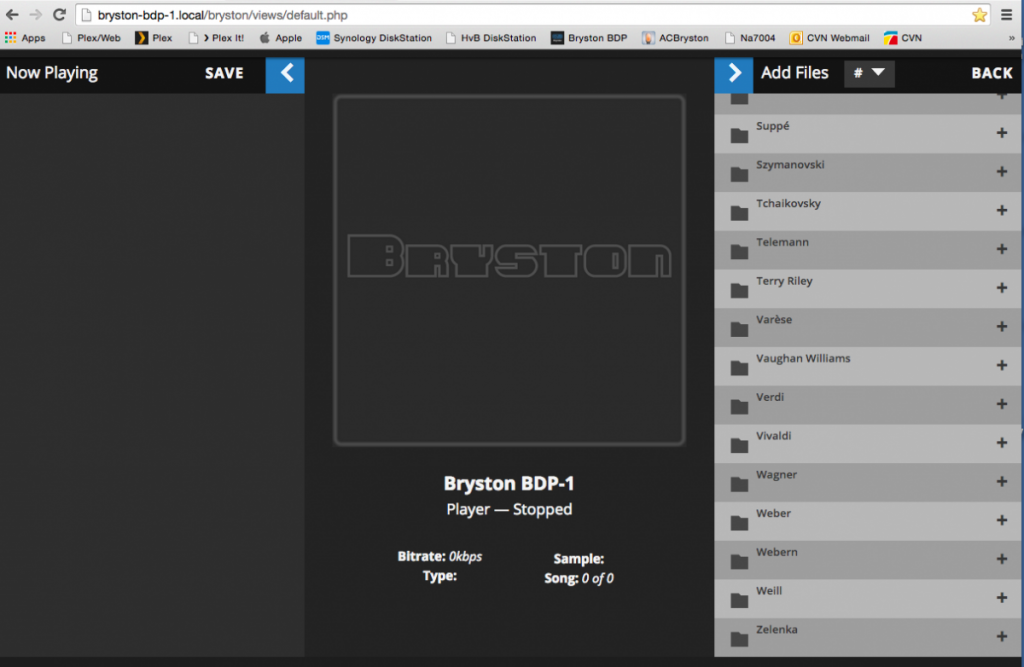
Task: Add the Vivaldi folder with its plus
Action: (1002, 443)
